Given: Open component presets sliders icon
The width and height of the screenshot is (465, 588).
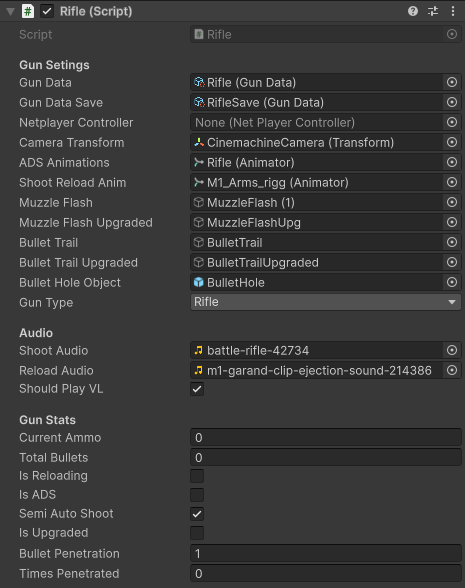Looking at the screenshot, I should tap(433, 11).
